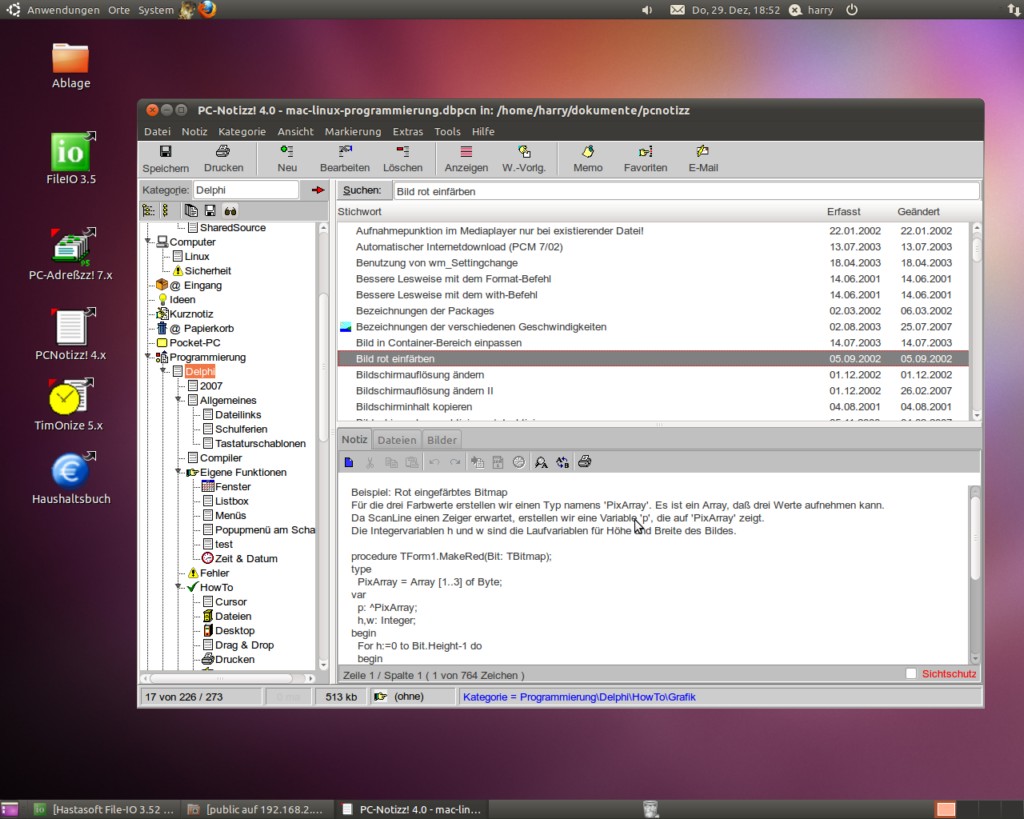Select the Linux category in the tree
This screenshot has height=819, width=1024.
click(x=197, y=256)
